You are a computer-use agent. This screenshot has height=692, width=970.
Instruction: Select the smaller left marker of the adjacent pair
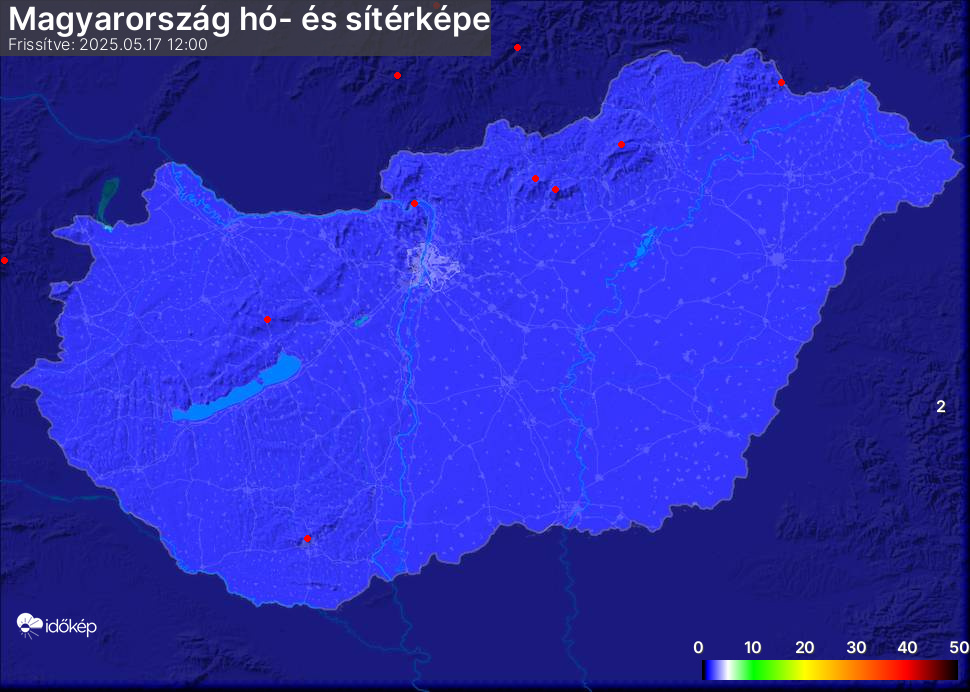pyautogui.click(x=535, y=179)
